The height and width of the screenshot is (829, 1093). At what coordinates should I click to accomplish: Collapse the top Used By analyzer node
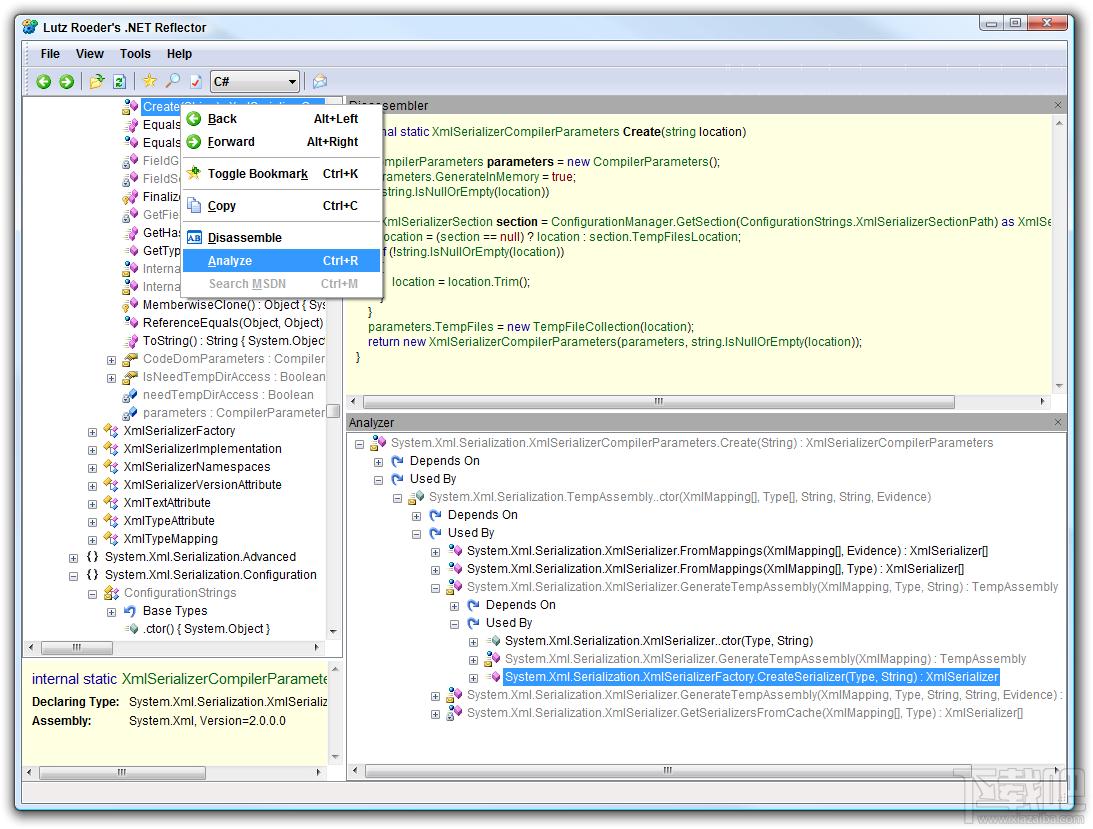(x=379, y=480)
